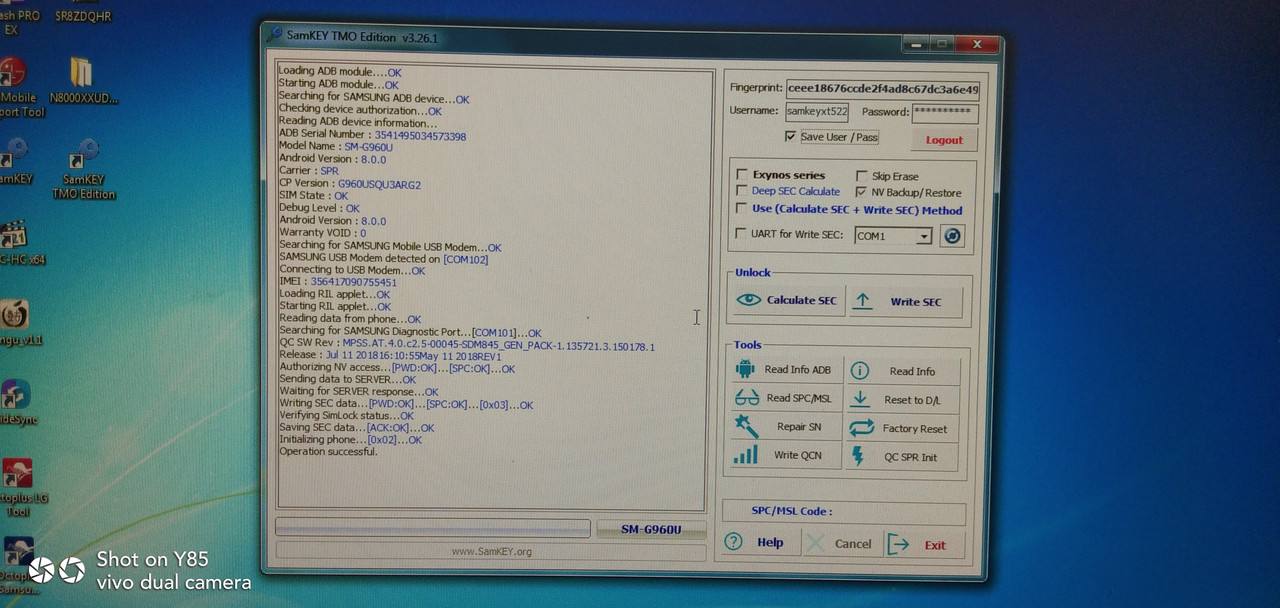Click Read Info ADB tool button
This screenshot has width=1280, height=608.
coord(787,369)
